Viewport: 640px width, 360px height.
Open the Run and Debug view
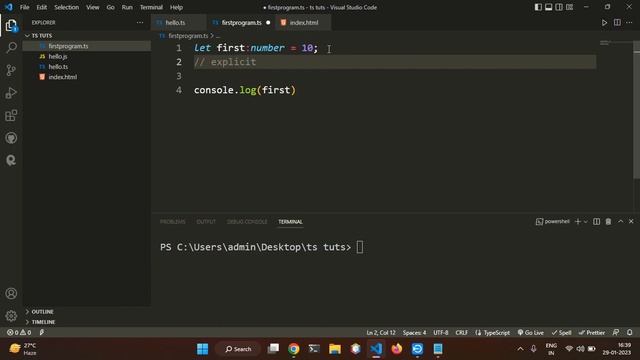coord(11,93)
